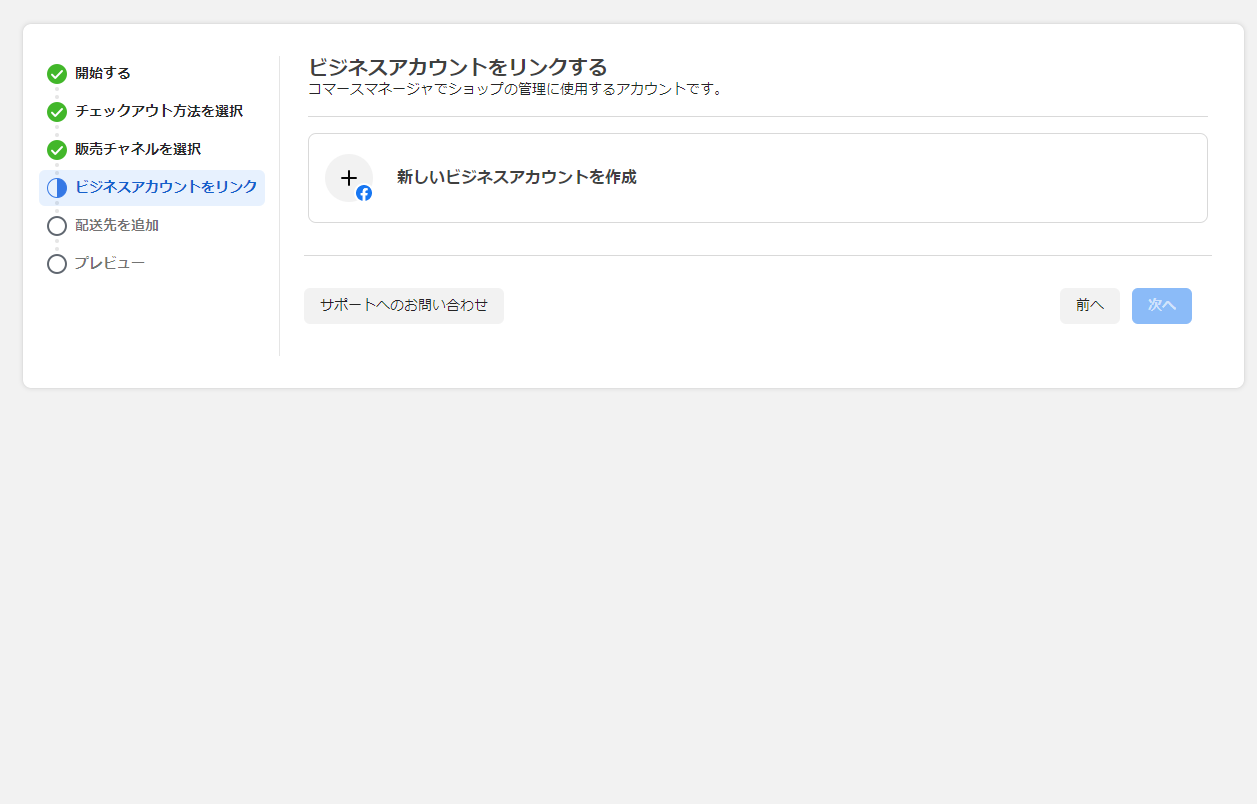This screenshot has height=804, width=1257.
Task: Click the small Facebook logo badge
Action: click(364, 193)
